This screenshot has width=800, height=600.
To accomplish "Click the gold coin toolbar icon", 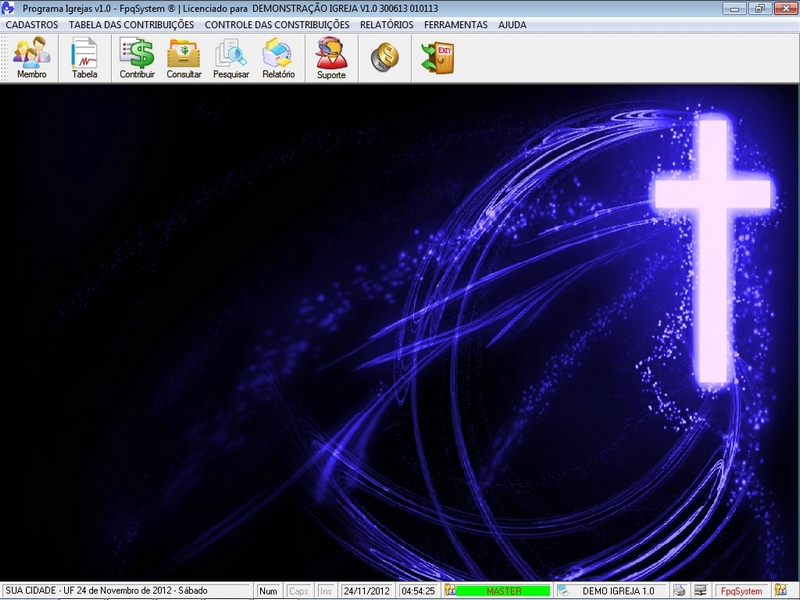I will [x=385, y=57].
